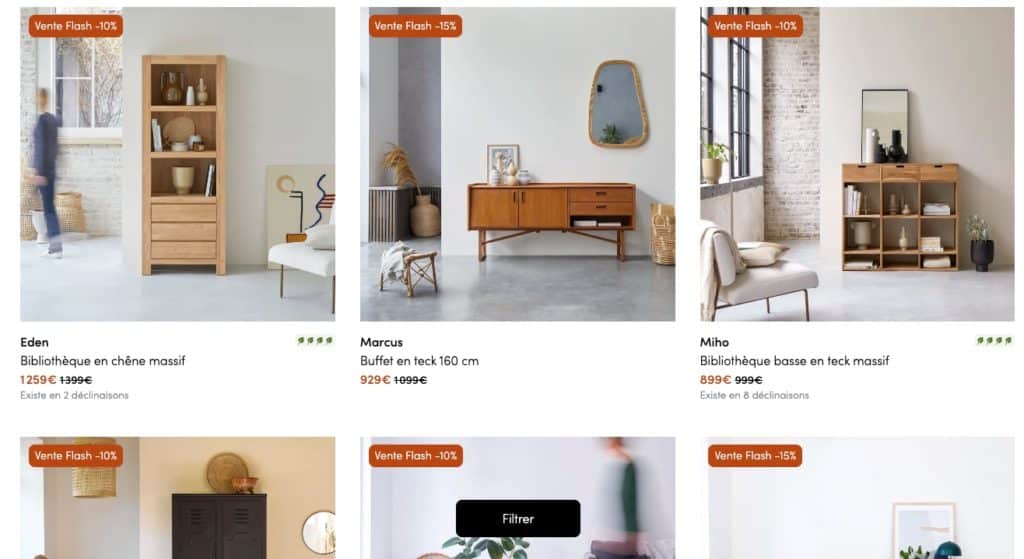The width and height of the screenshot is (1024, 559).
Task: Open the black metal cabinet product image
Action: (178, 498)
